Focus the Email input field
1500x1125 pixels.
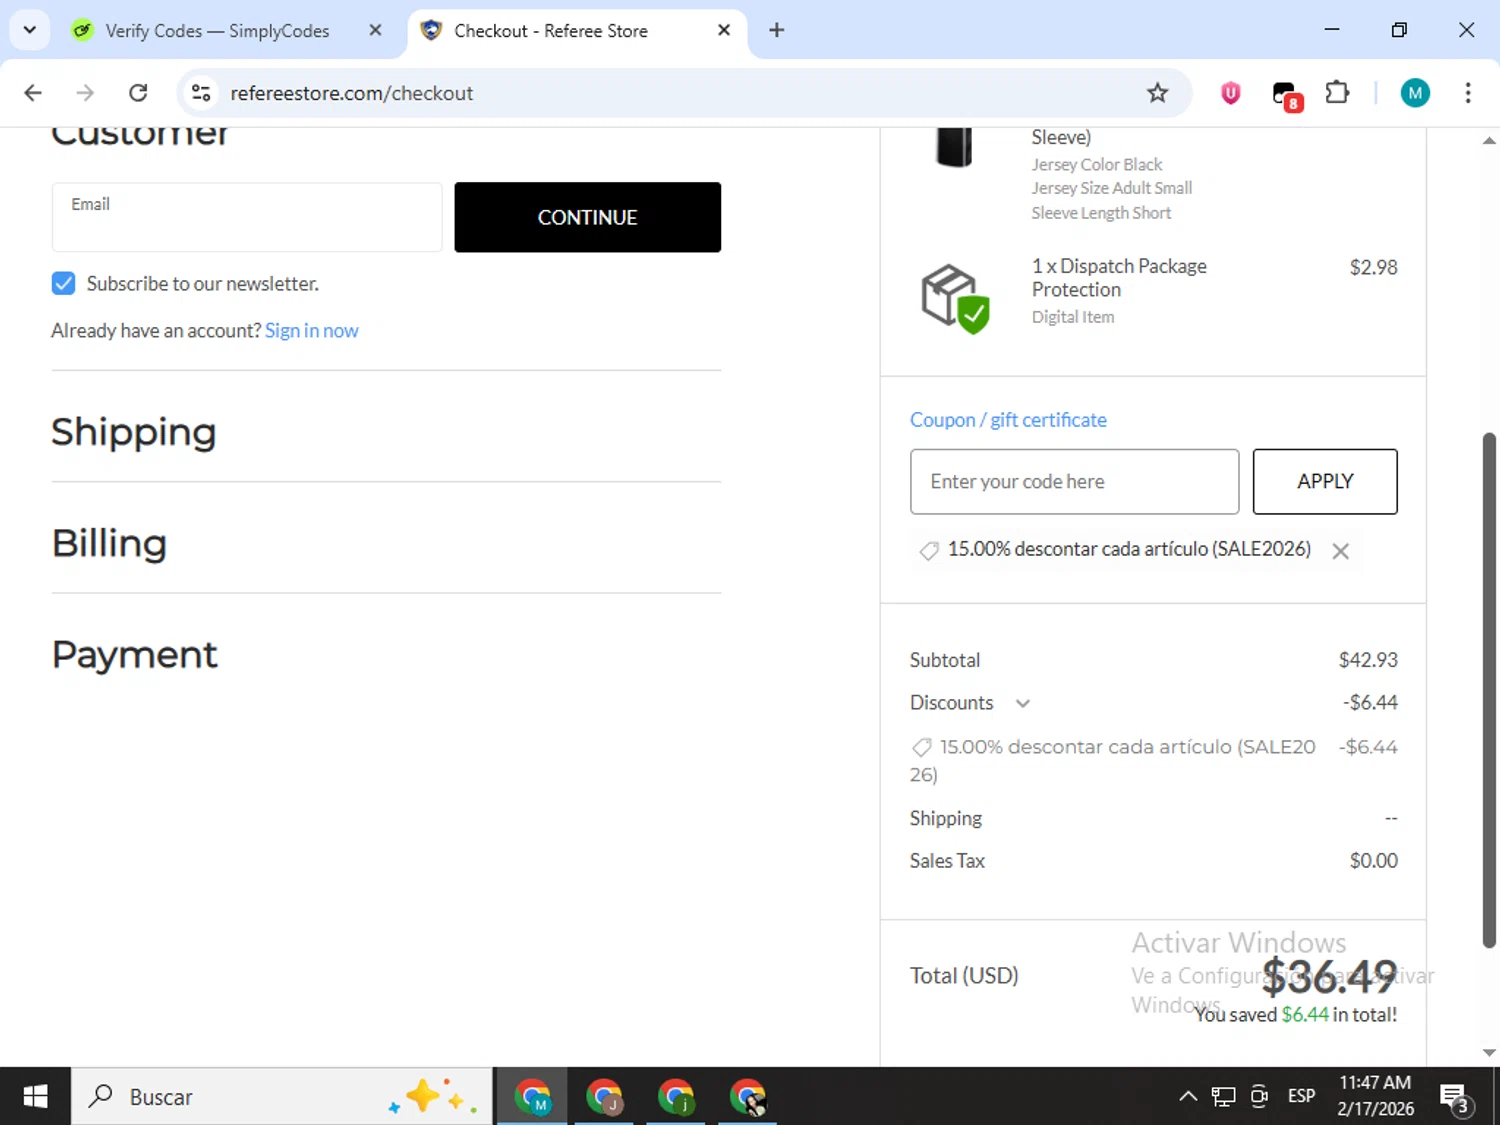pos(247,217)
